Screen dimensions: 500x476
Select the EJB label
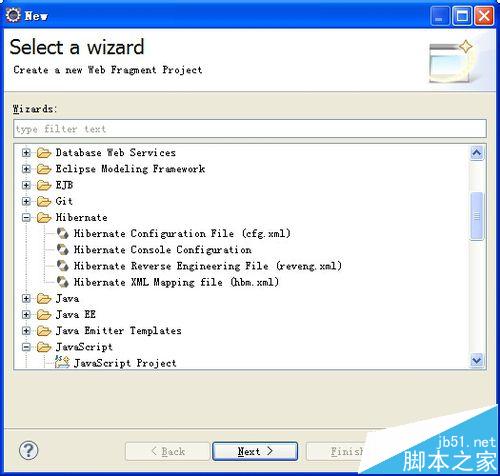point(64,185)
